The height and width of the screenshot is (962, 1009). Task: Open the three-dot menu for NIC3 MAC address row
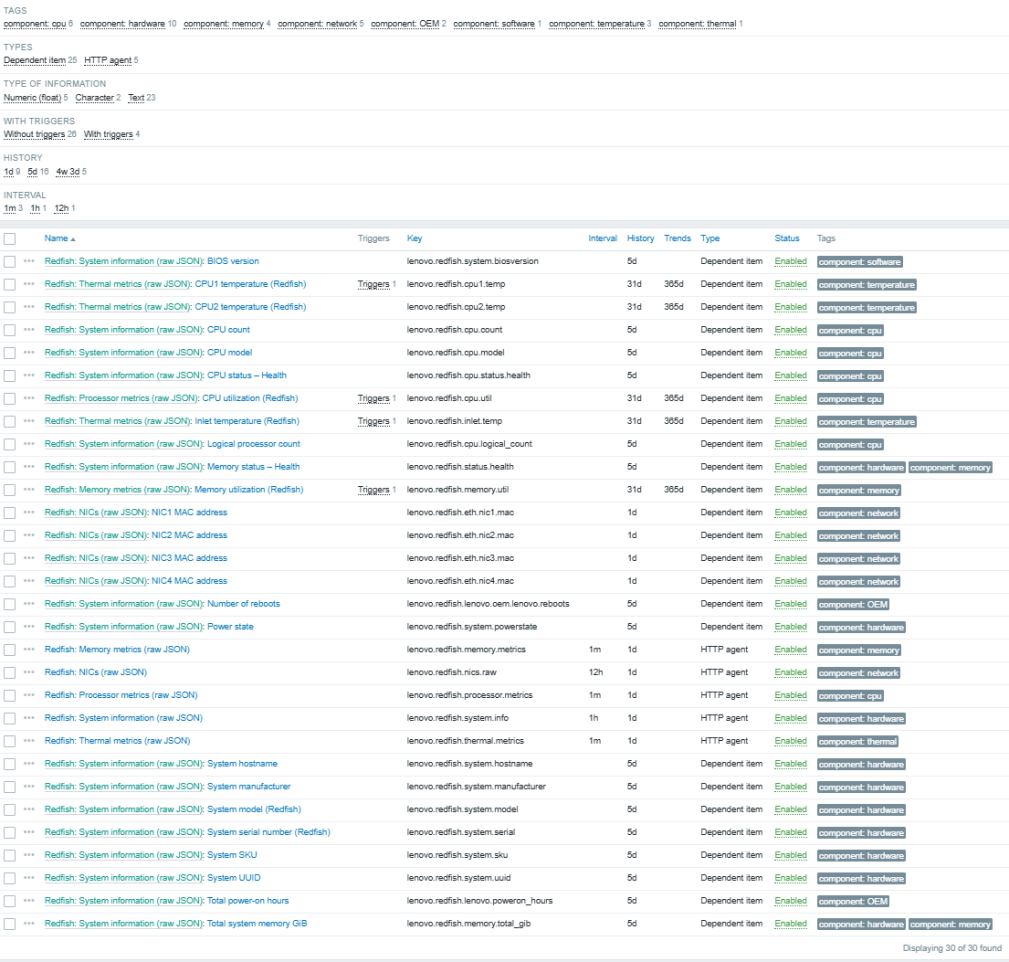click(x=29, y=558)
